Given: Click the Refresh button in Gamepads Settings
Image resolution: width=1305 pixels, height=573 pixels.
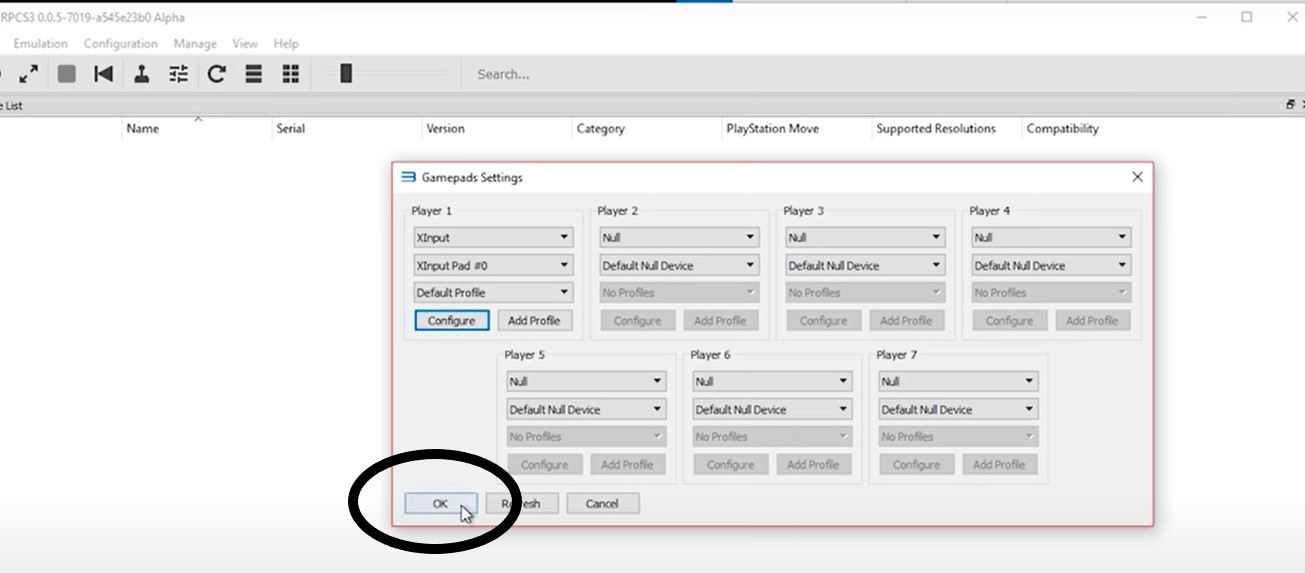Looking at the screenshot, I should [522, 504].
